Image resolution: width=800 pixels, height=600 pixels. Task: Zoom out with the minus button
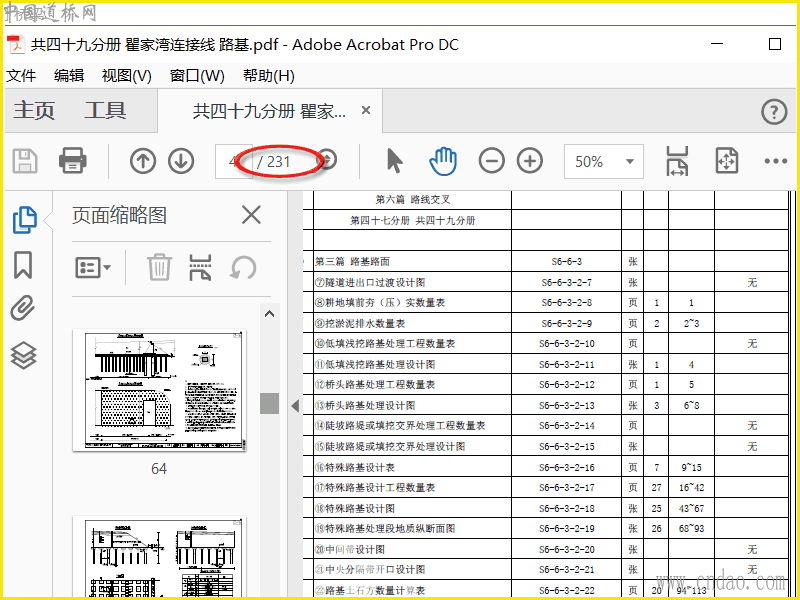point(491,161)
